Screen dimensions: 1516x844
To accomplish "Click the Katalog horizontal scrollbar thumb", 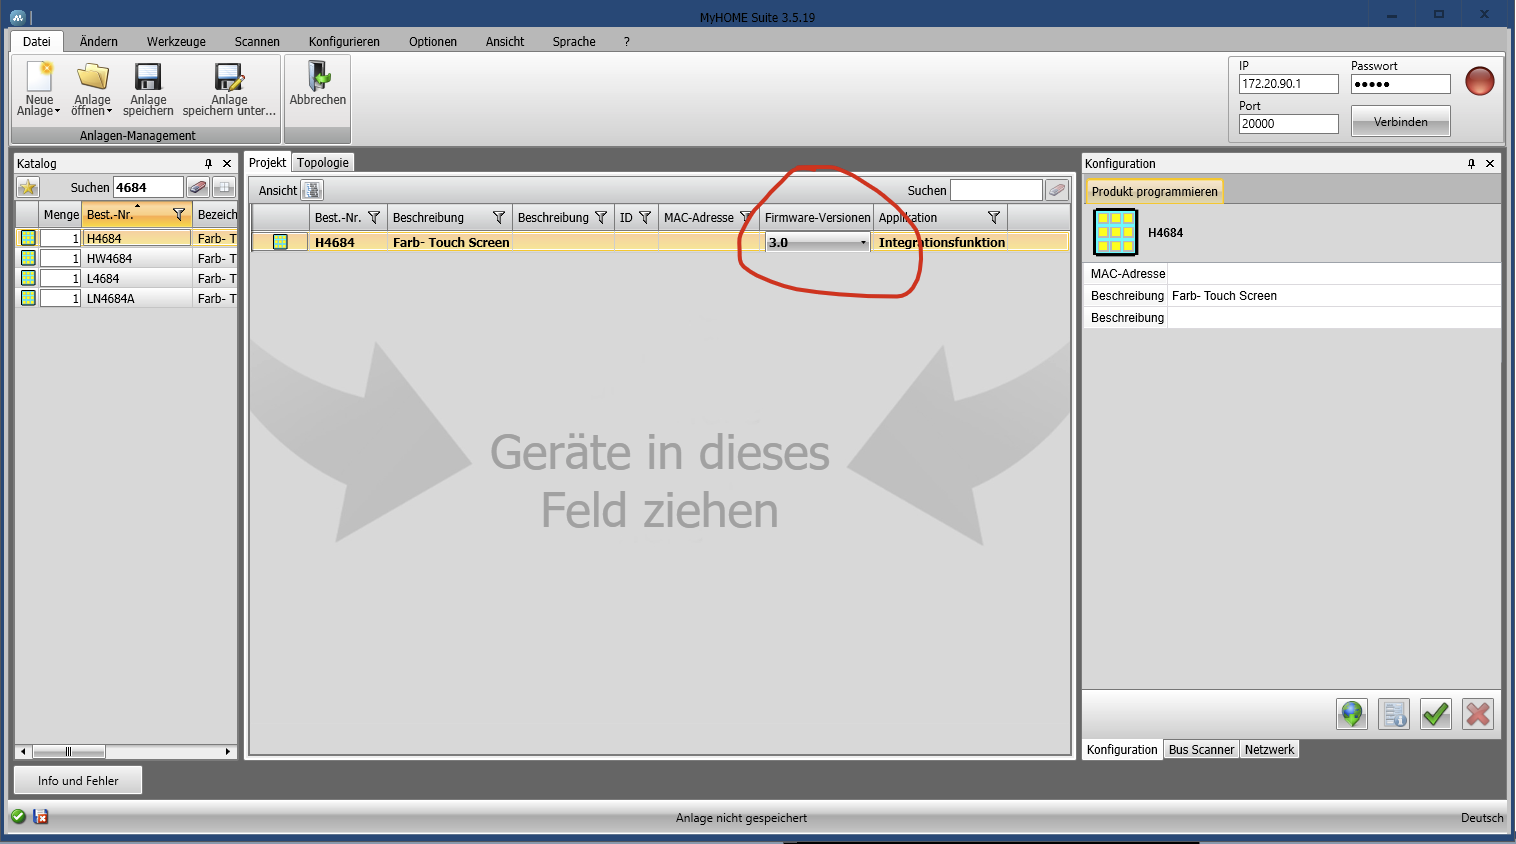I will point(68,752).
